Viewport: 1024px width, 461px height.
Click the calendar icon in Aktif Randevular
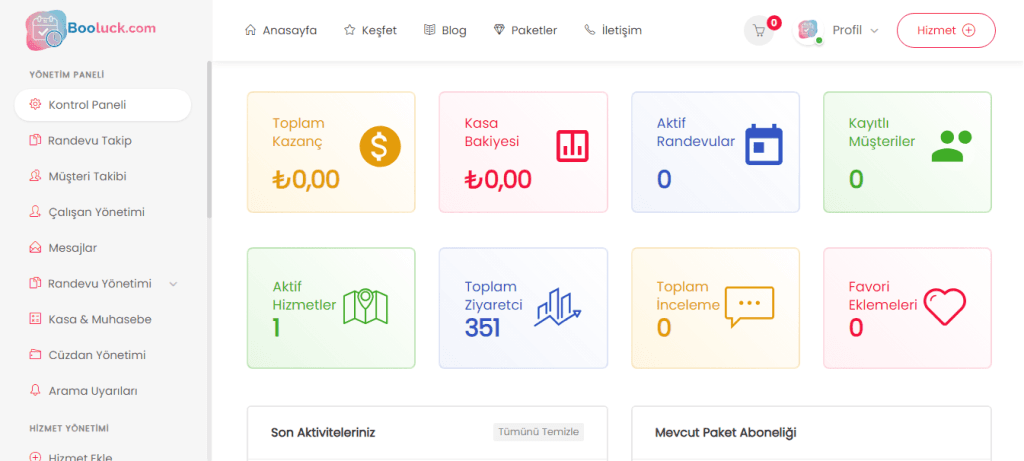click(764, 145)
